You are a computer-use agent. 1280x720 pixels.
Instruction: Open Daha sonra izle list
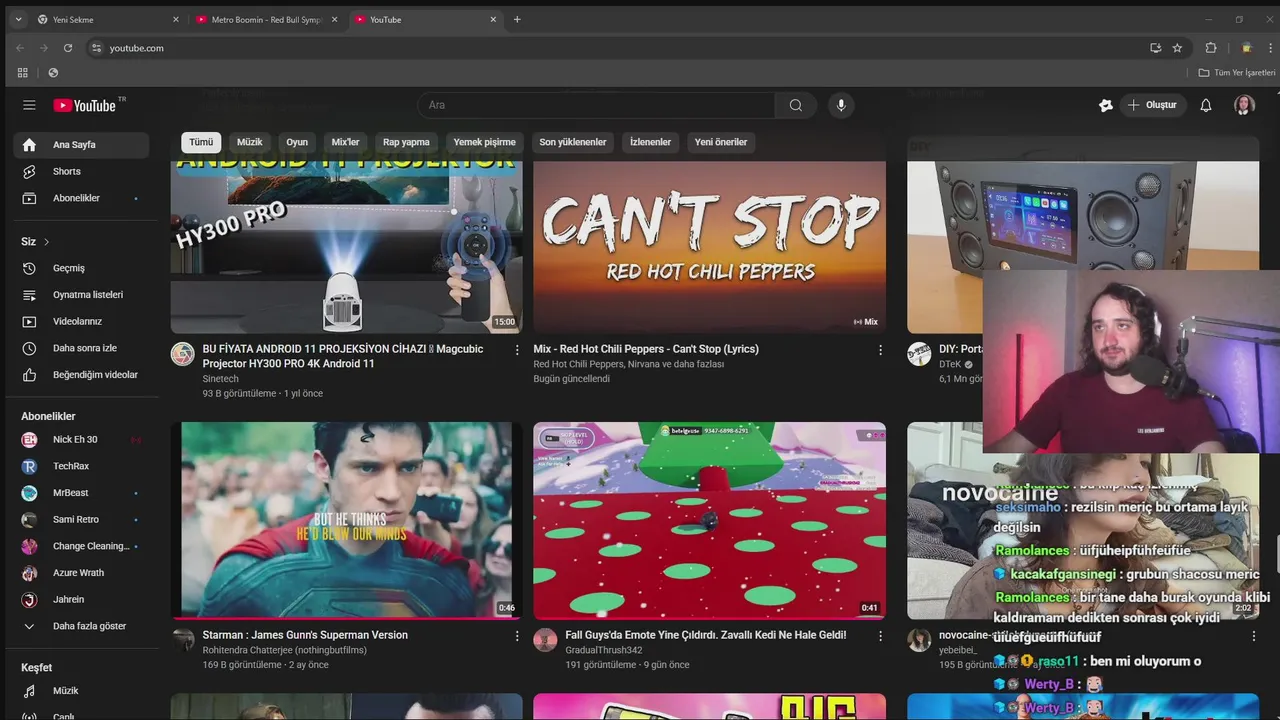[81, 348]
